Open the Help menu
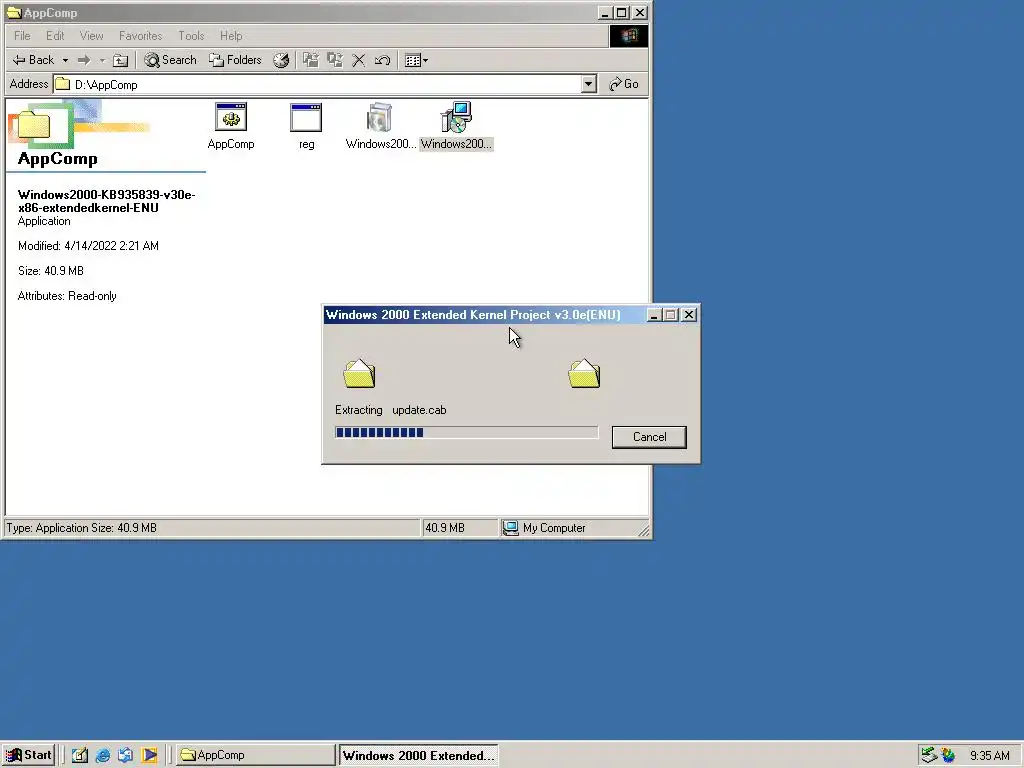This screenshot has height=768, width=1024. point(231,36)
